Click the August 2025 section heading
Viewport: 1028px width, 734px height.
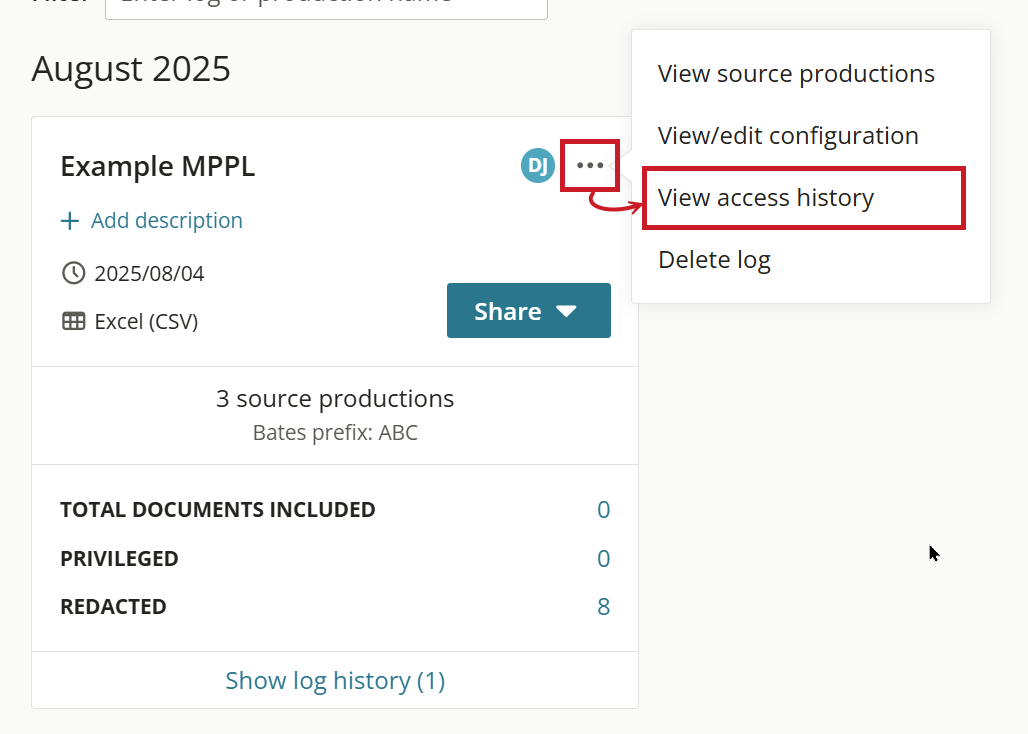131,69
